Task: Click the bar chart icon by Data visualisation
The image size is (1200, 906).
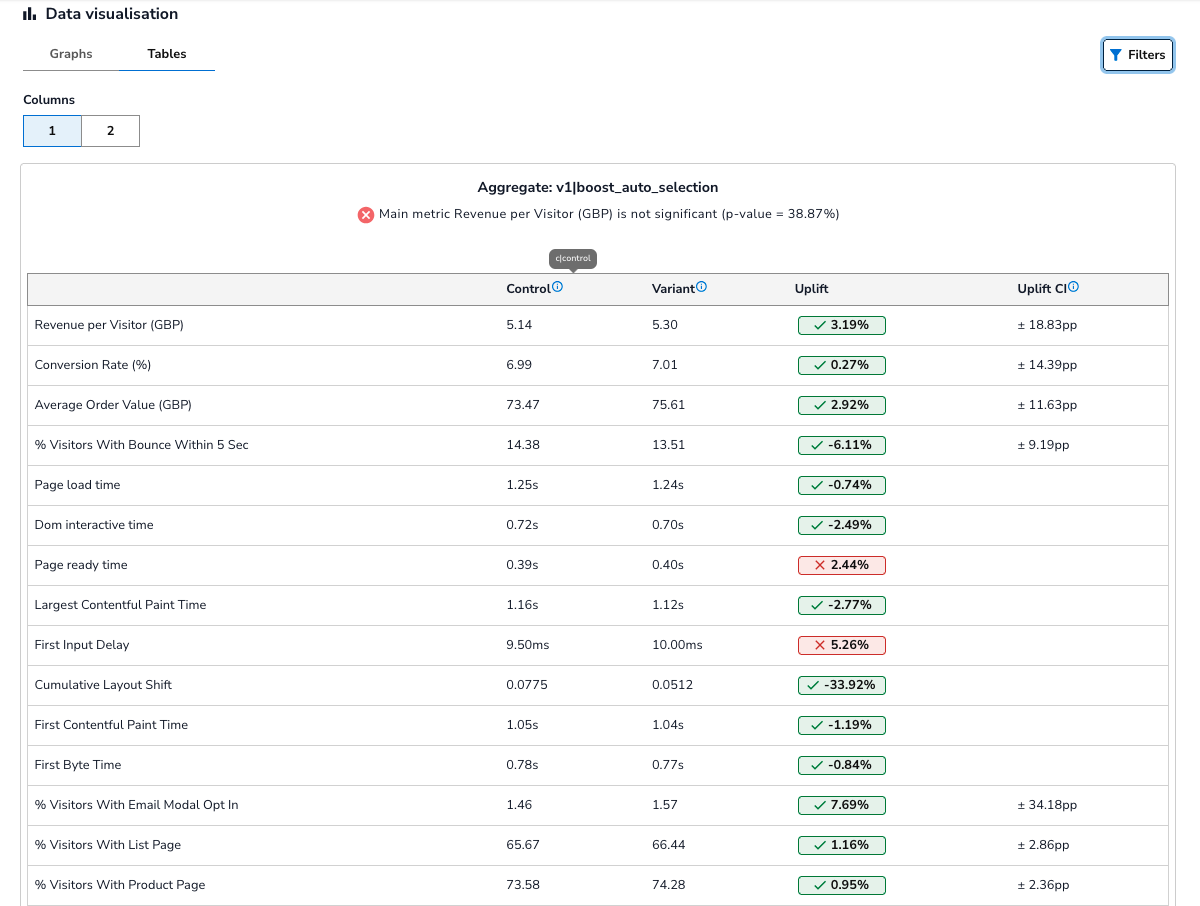Action: click(30, 14)
